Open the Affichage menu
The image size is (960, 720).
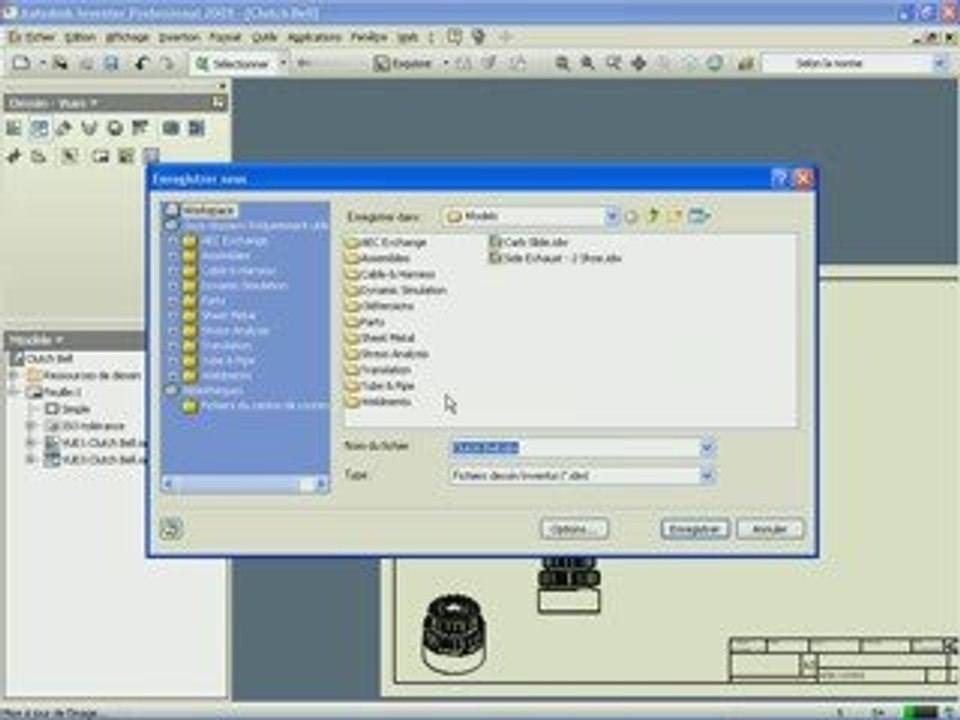(x=127, y=37)
